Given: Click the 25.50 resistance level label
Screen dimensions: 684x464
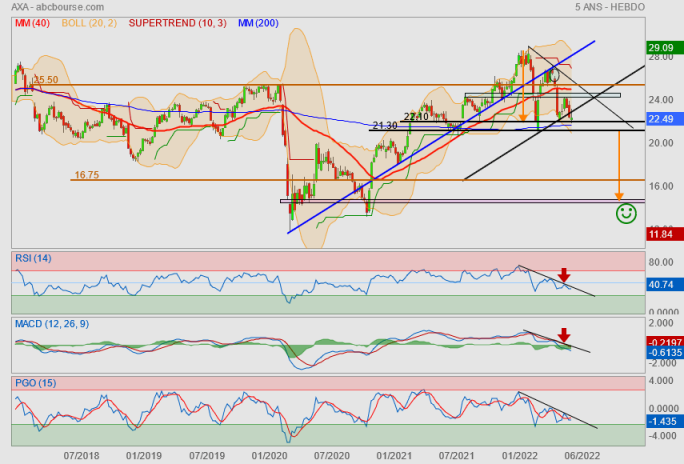Looking at the screenshot, I should click(46, 80).
